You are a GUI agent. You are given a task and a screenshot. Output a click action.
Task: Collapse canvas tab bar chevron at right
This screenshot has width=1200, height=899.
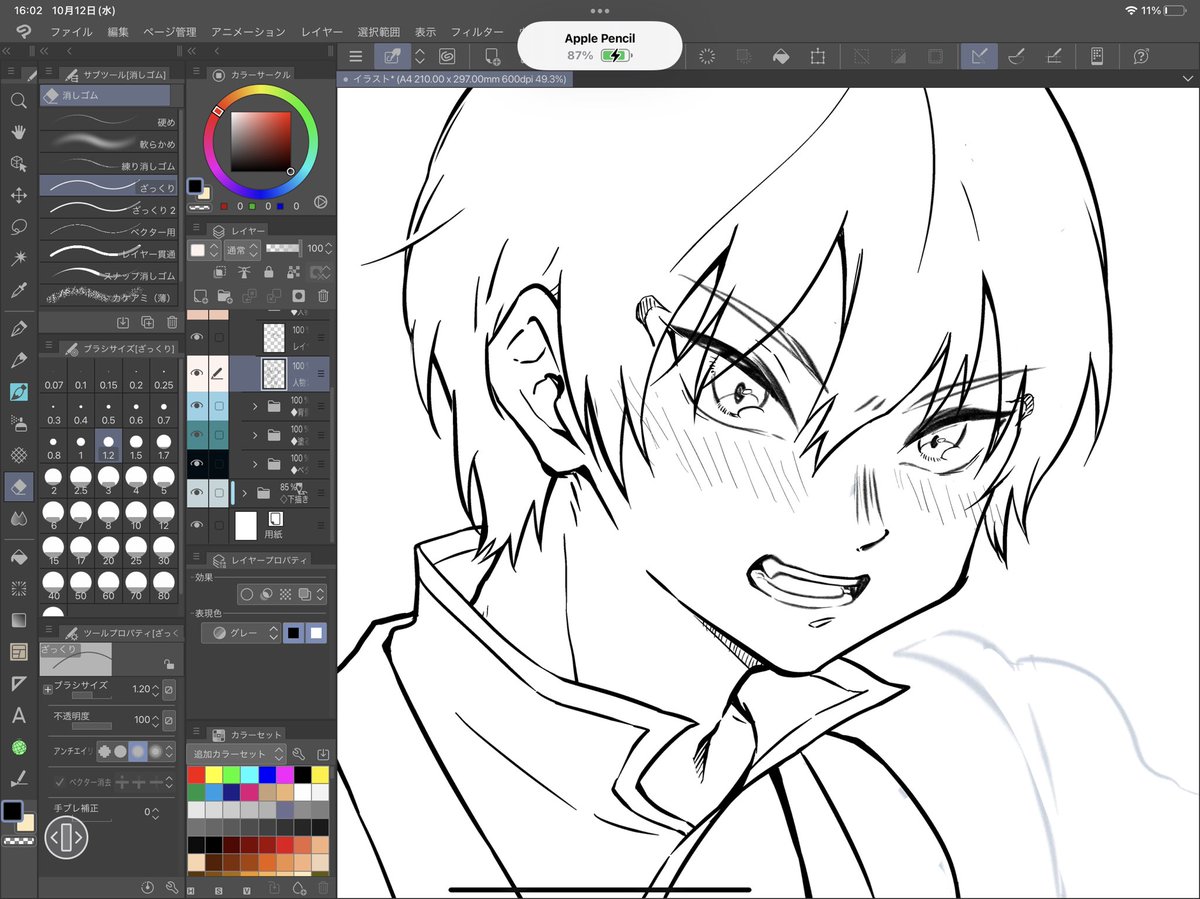(1187, 77)
